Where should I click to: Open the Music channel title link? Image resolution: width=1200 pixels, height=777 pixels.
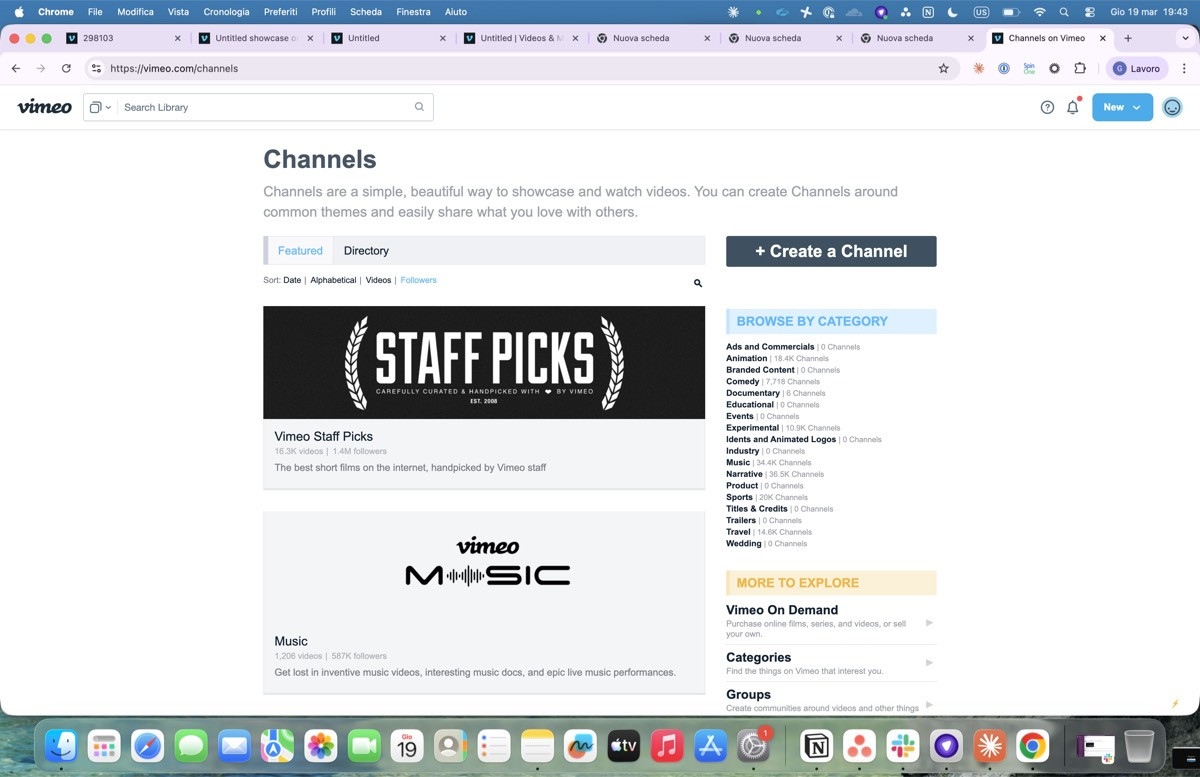291,641
